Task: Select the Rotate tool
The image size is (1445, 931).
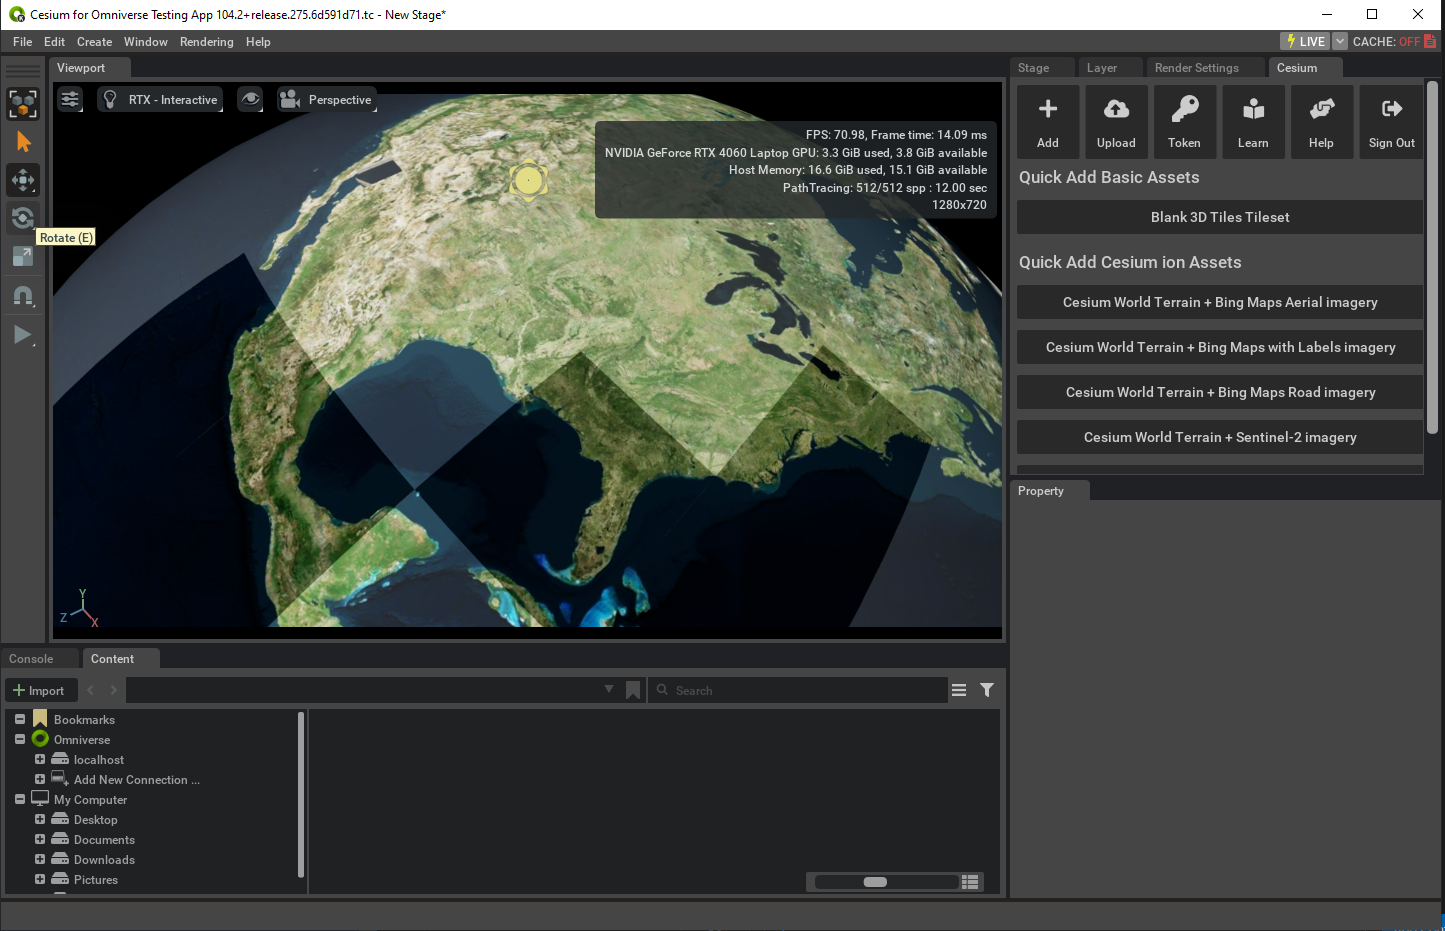Action: click(22, 218)
